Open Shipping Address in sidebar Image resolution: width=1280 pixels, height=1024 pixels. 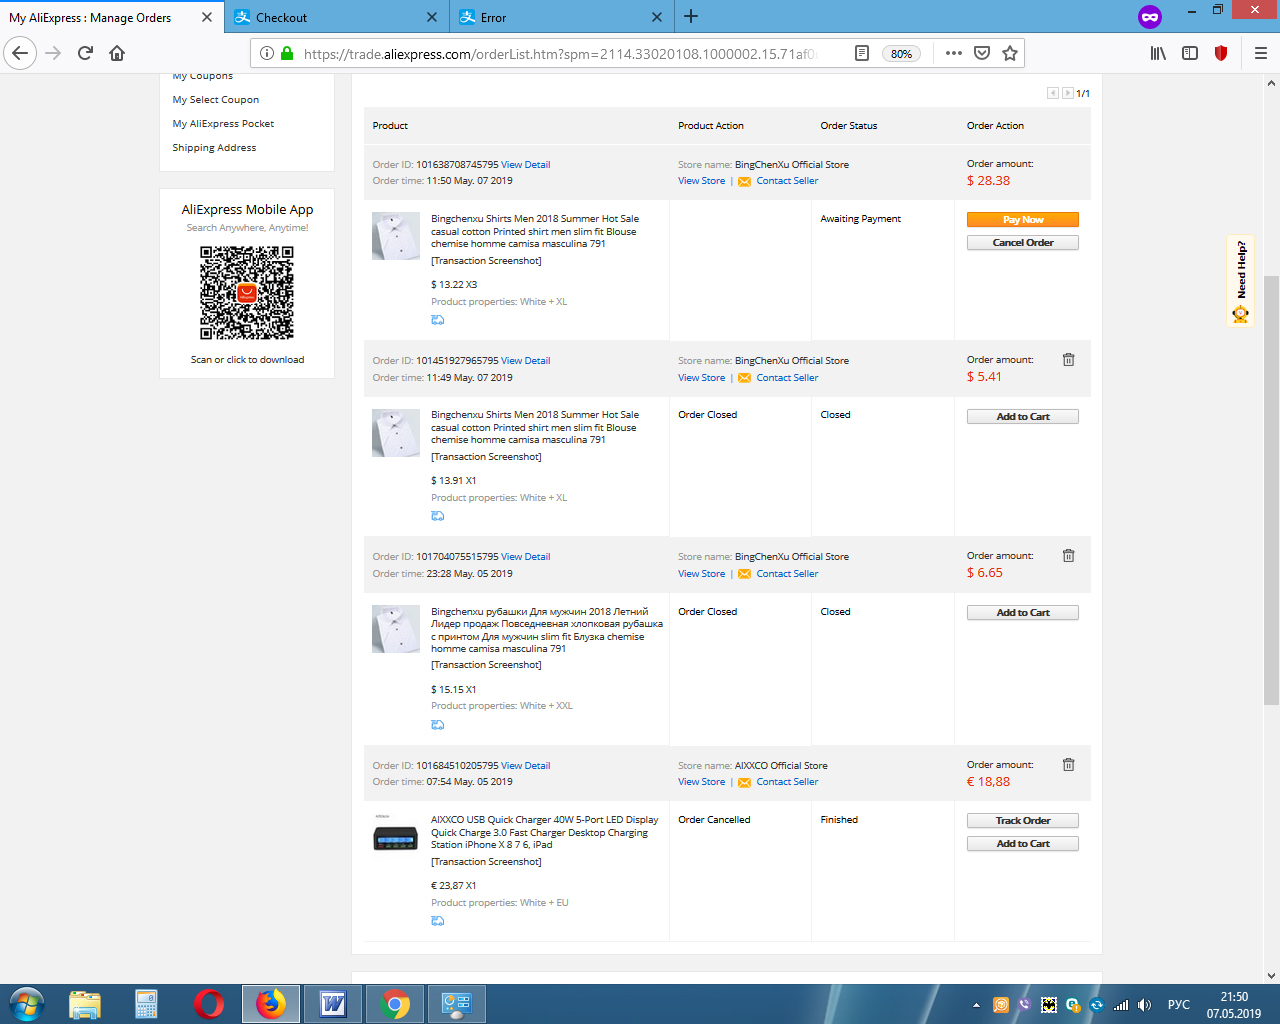(x=214, y=148)
